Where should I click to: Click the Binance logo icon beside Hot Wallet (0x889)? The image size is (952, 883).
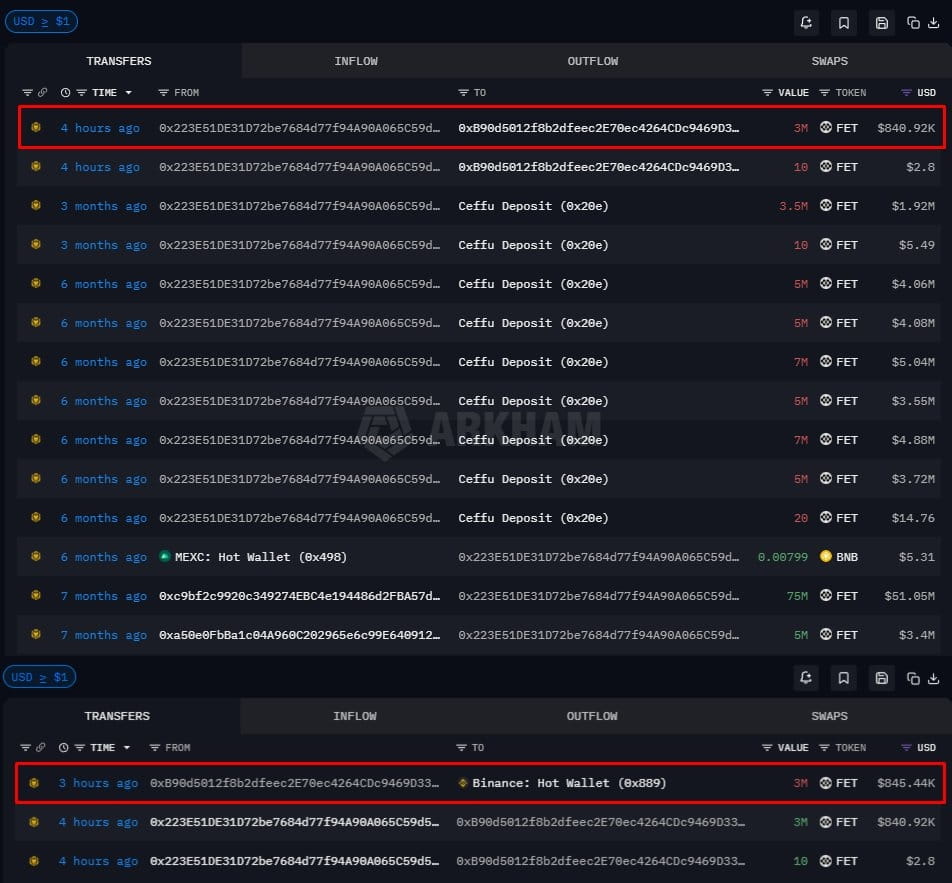[463, 783]
